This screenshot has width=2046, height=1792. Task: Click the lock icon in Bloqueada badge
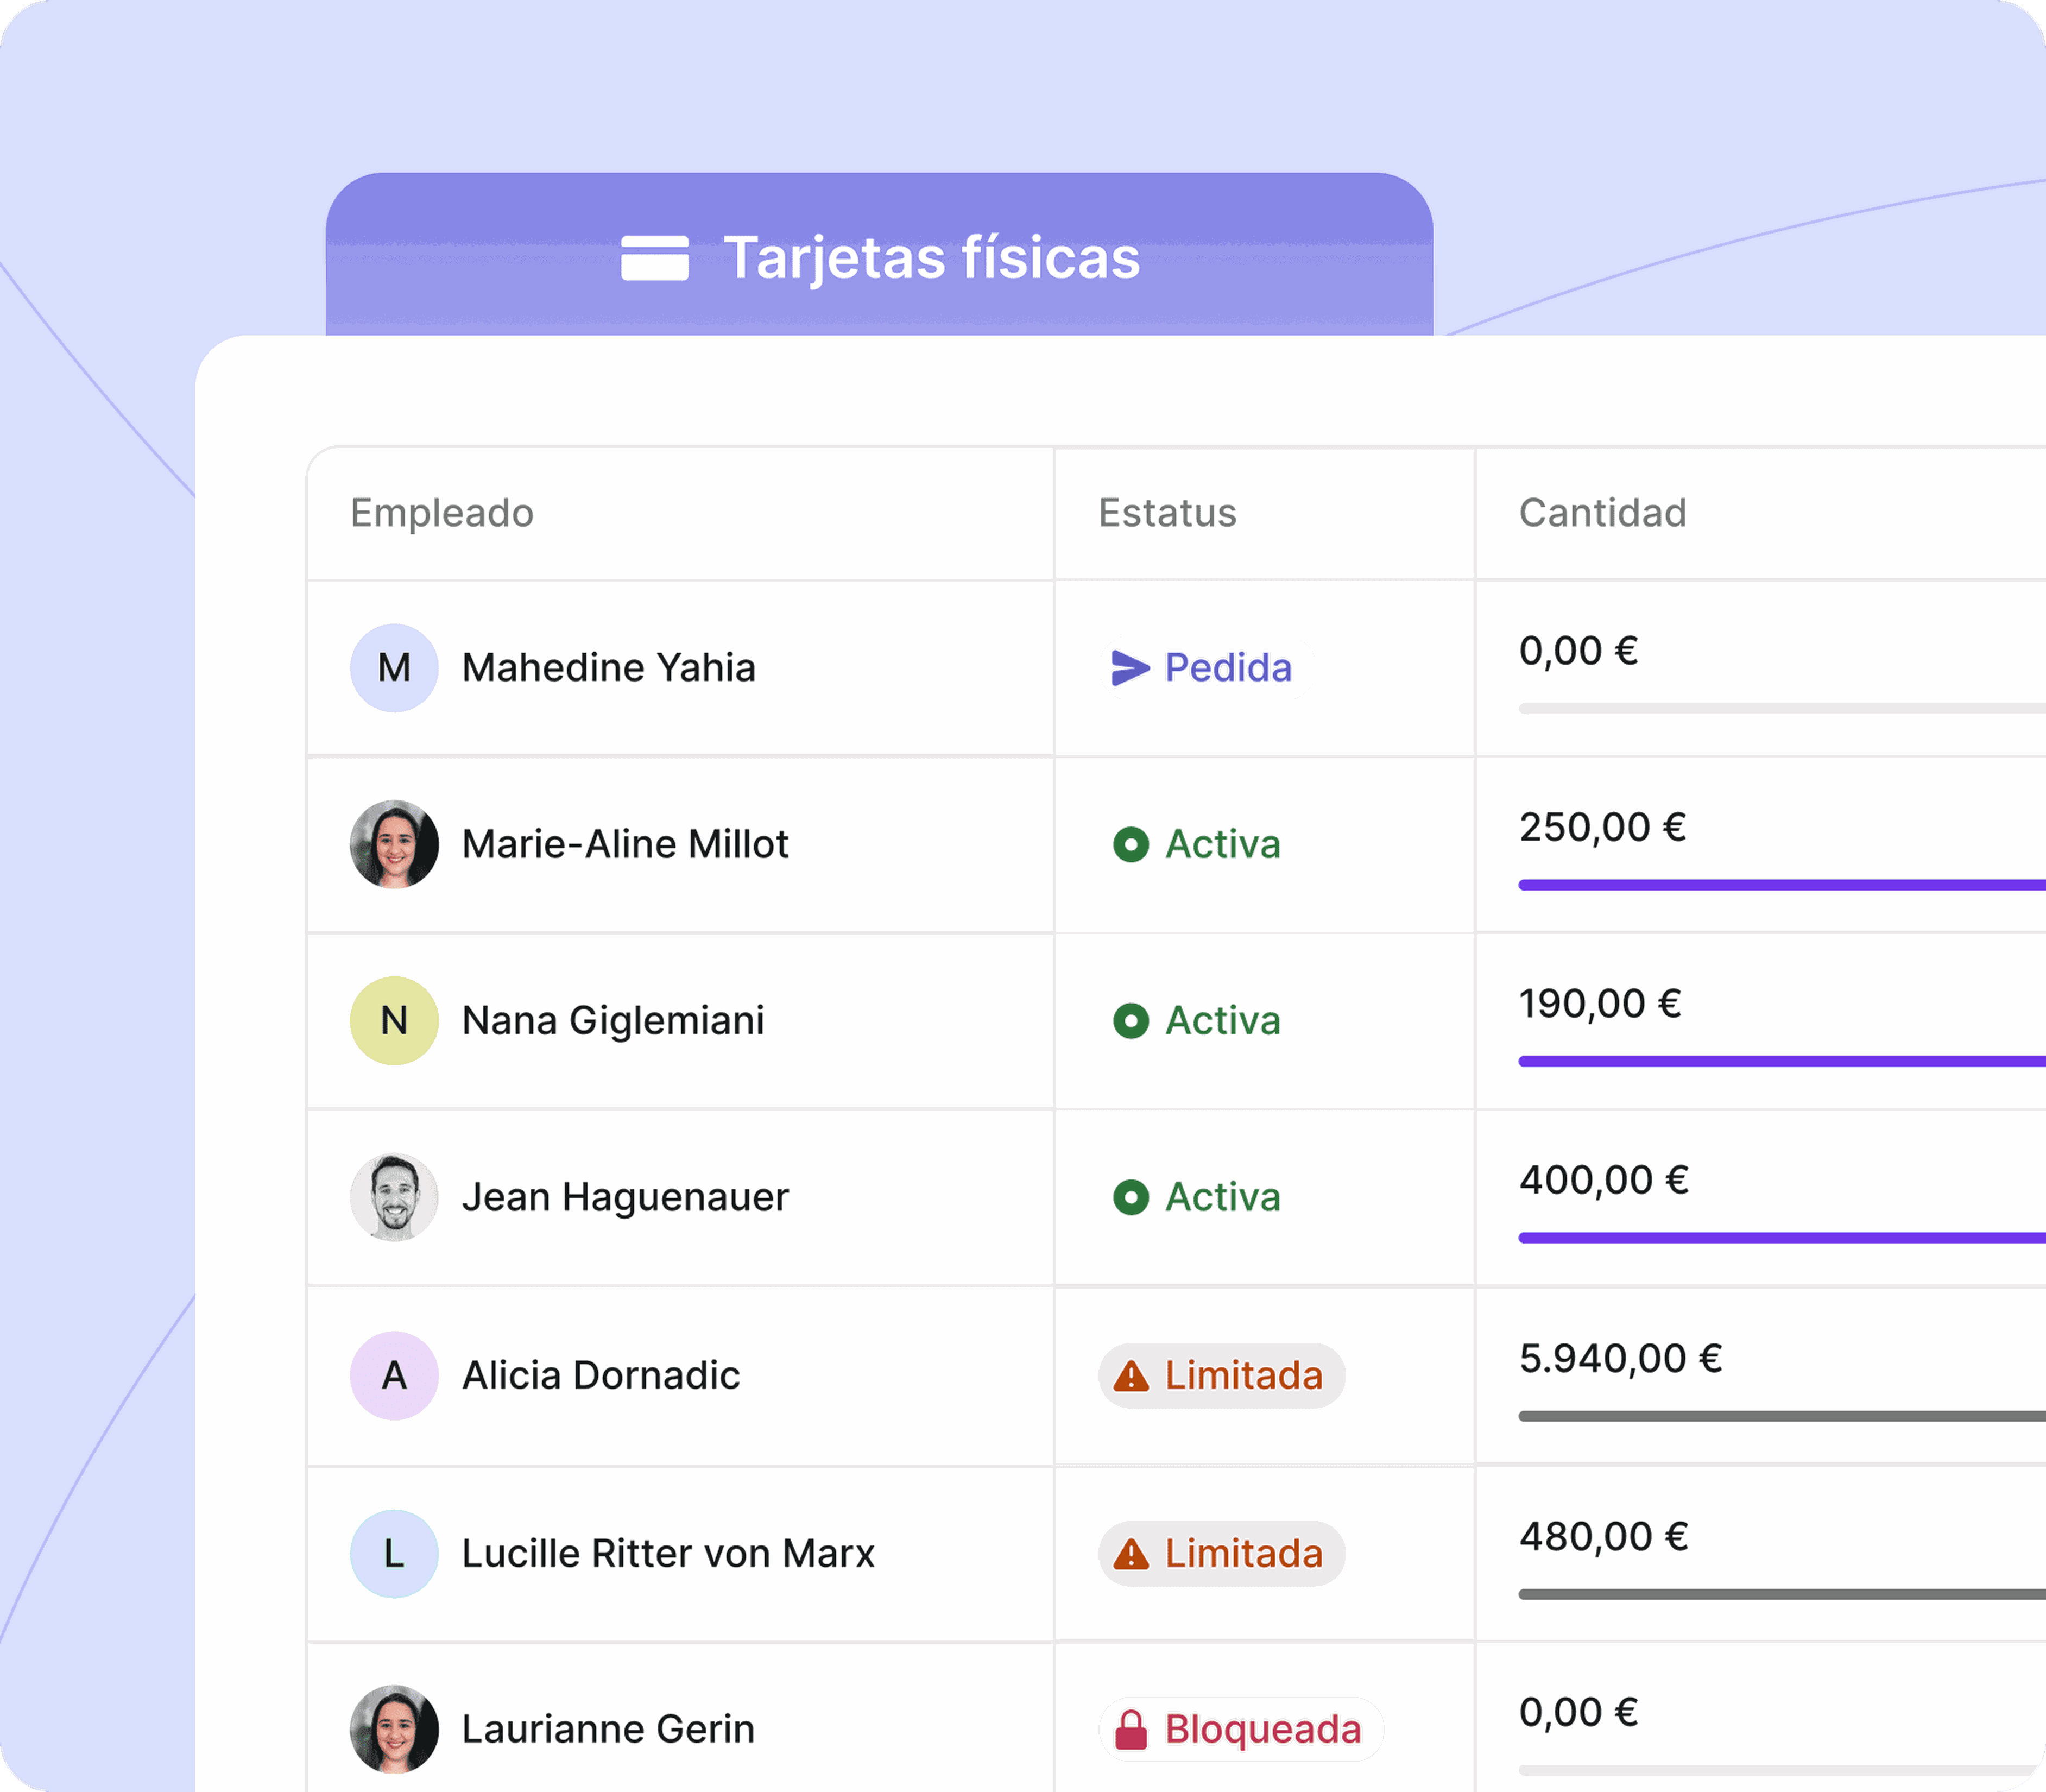pyautogui.click(x=1131, y=1729)
